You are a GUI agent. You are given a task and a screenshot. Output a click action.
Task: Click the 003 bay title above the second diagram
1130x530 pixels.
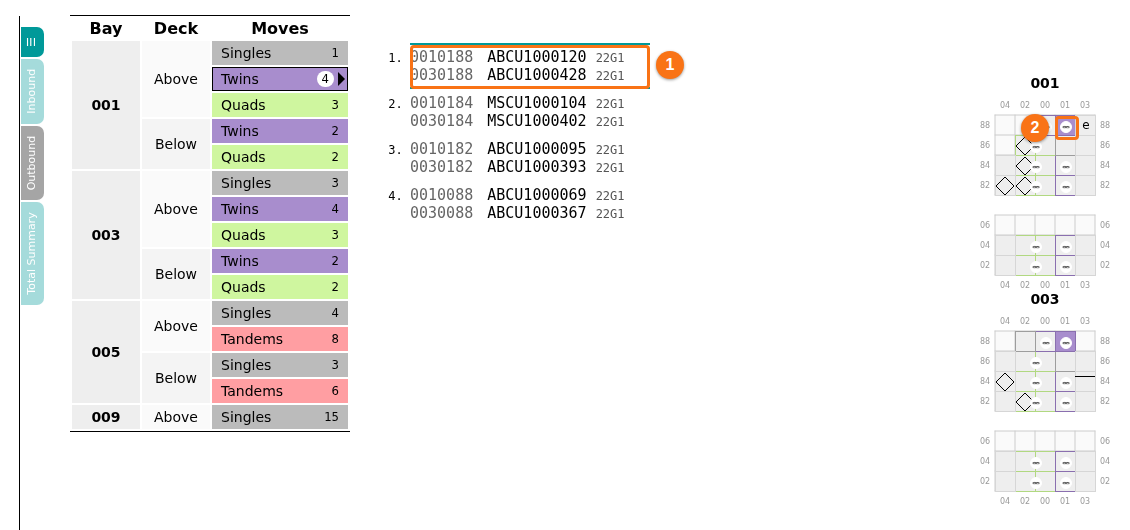coord(1044,299)
